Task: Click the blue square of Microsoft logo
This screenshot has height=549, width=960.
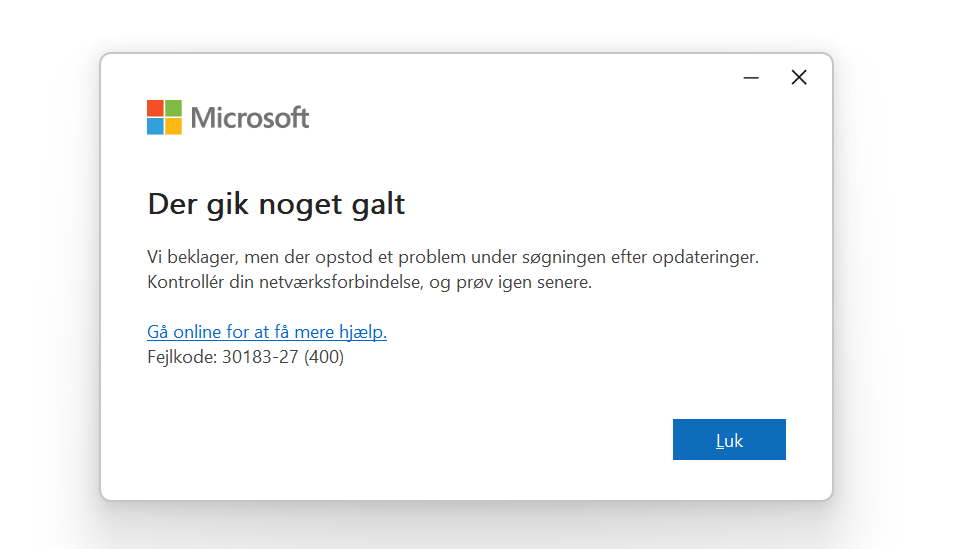Action: coord(156,126)
